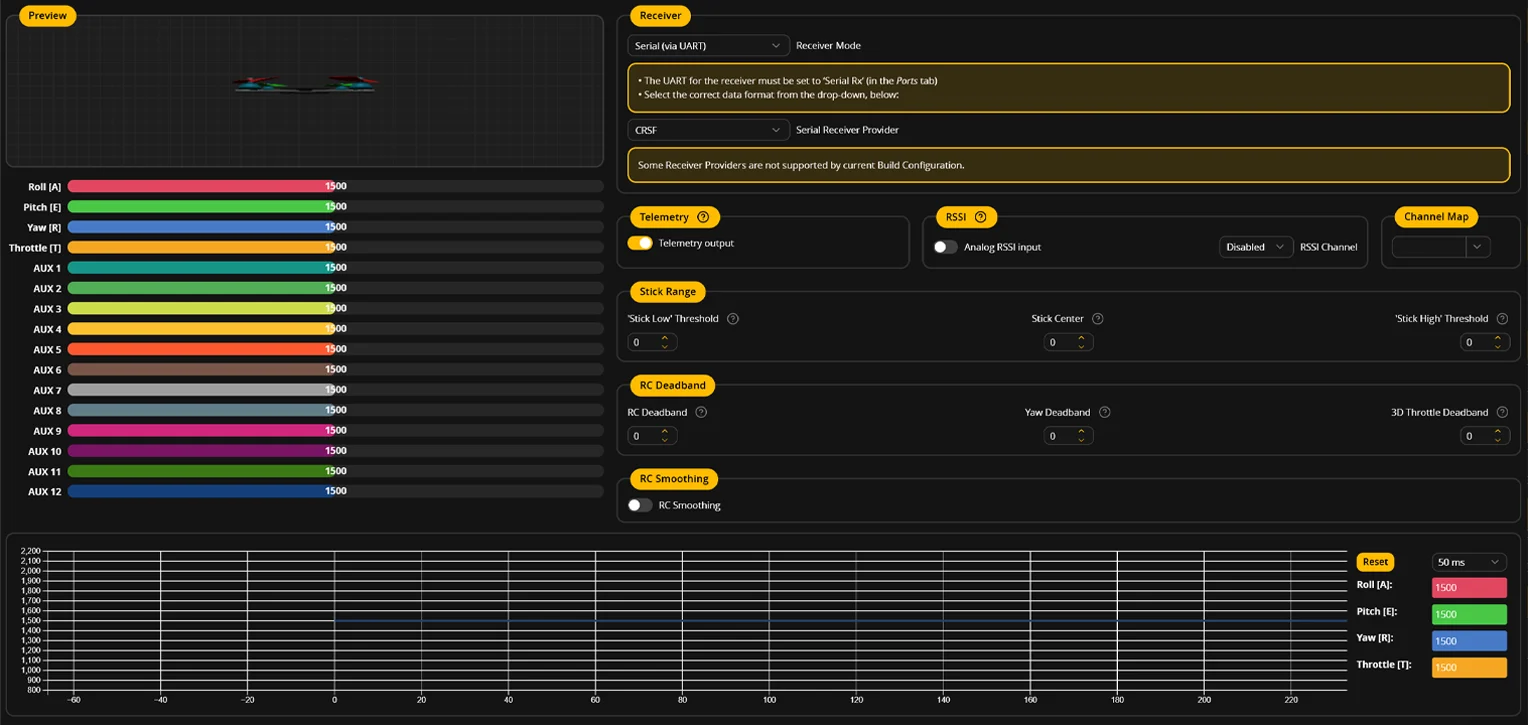Show help for 'Stick High' Threshold
Viewport: 1528px width, 725px height.
(1502, 319)
